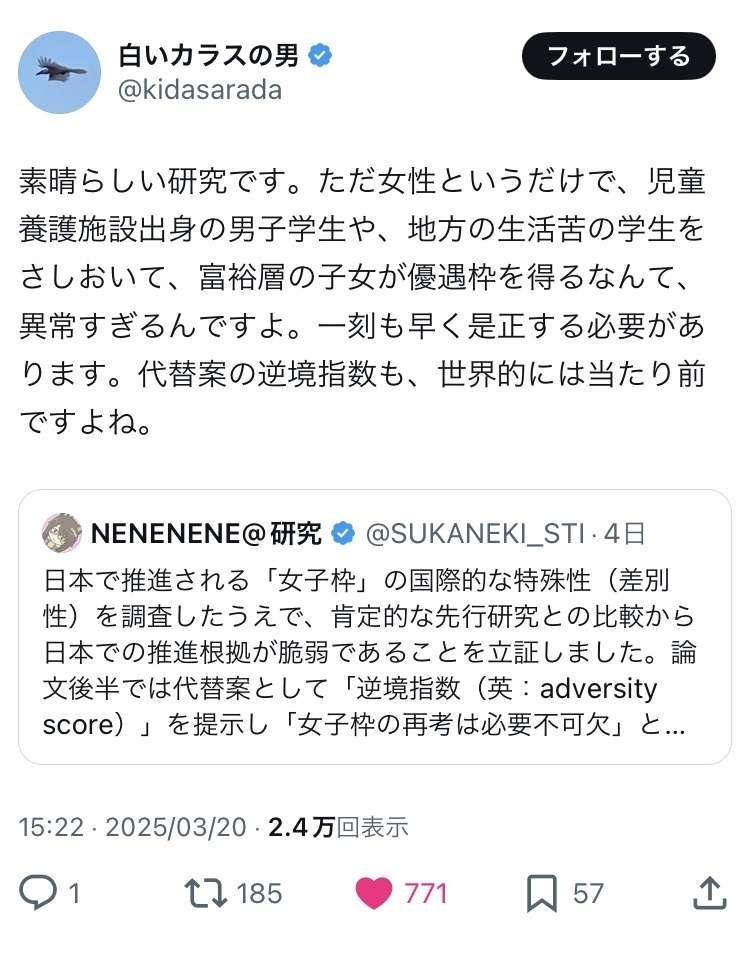
Task: View the 2.4万 view count details
Action: pos(335,827)
